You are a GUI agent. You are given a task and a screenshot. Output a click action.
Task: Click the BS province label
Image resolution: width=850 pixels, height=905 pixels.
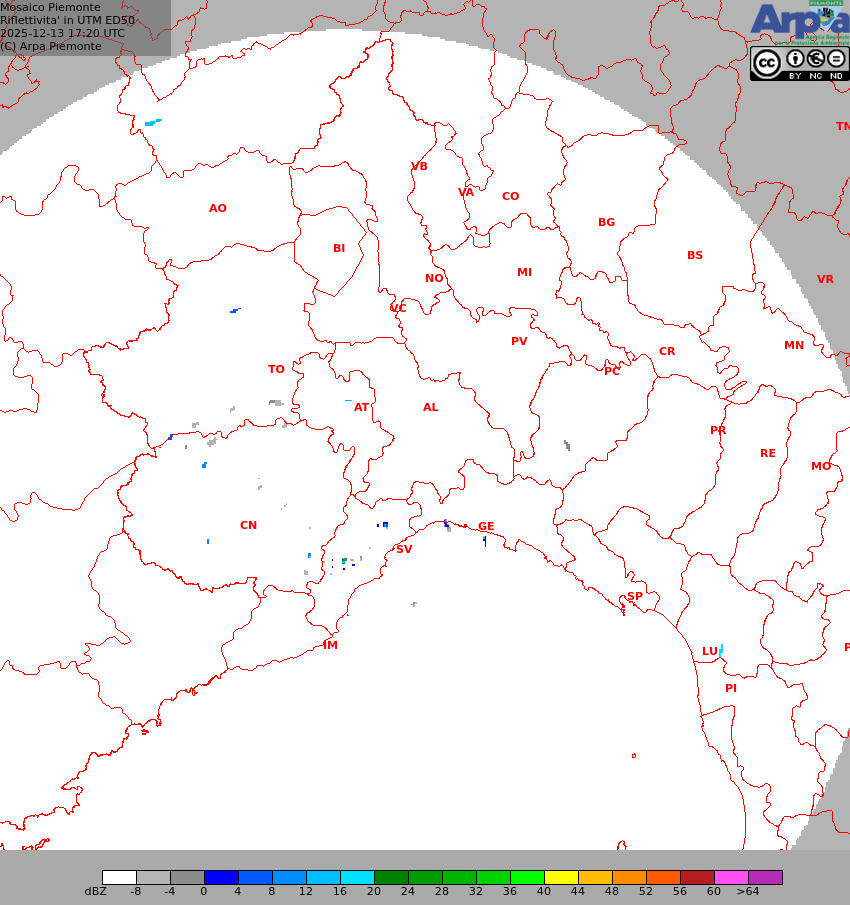coord(694,255)
